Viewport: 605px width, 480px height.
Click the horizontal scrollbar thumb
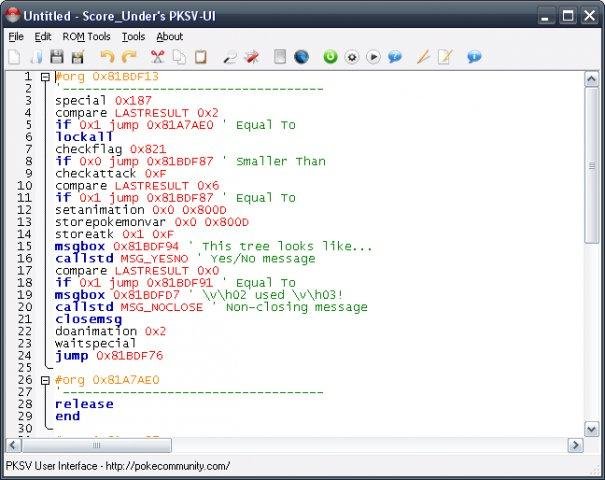pos(96,445)
